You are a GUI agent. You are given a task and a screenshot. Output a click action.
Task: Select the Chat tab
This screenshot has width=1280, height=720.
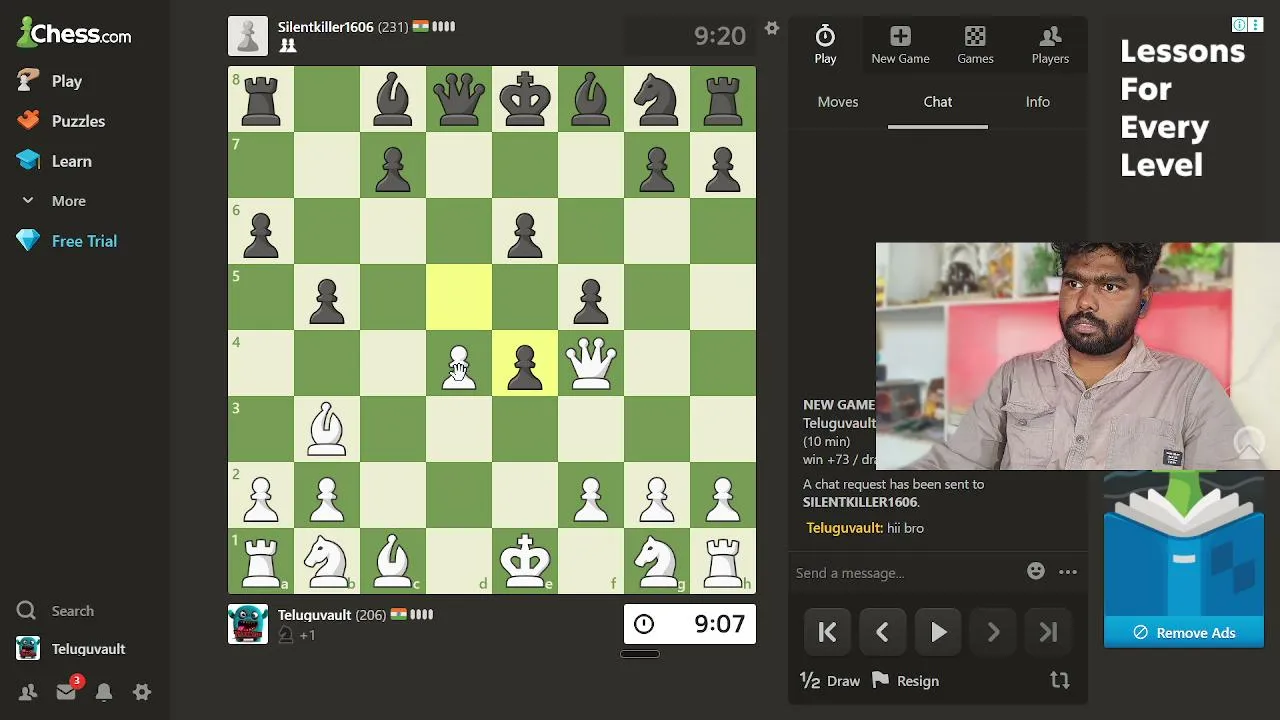pyautogui.click(x=938, y=102)
